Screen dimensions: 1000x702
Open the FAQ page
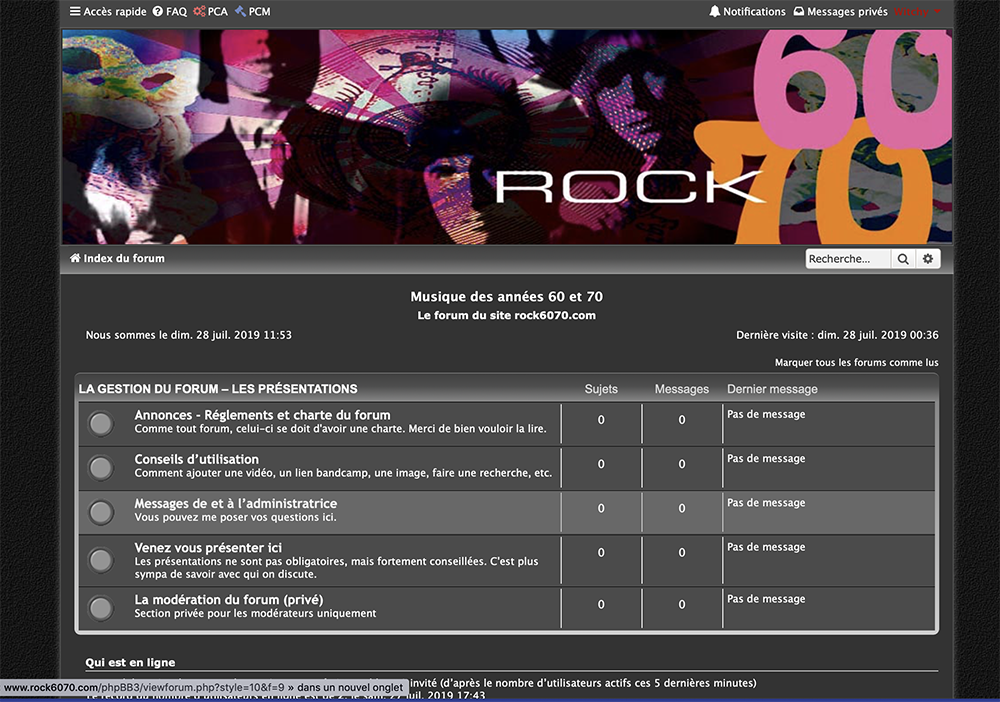(170, 11)
